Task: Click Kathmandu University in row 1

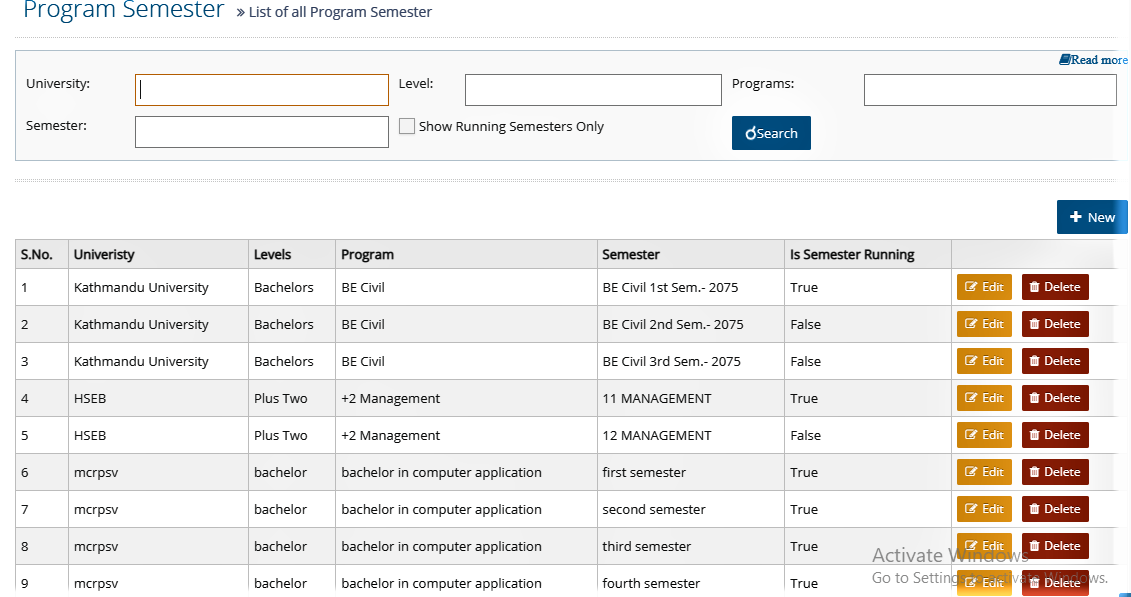Action: tap(141, 288)
